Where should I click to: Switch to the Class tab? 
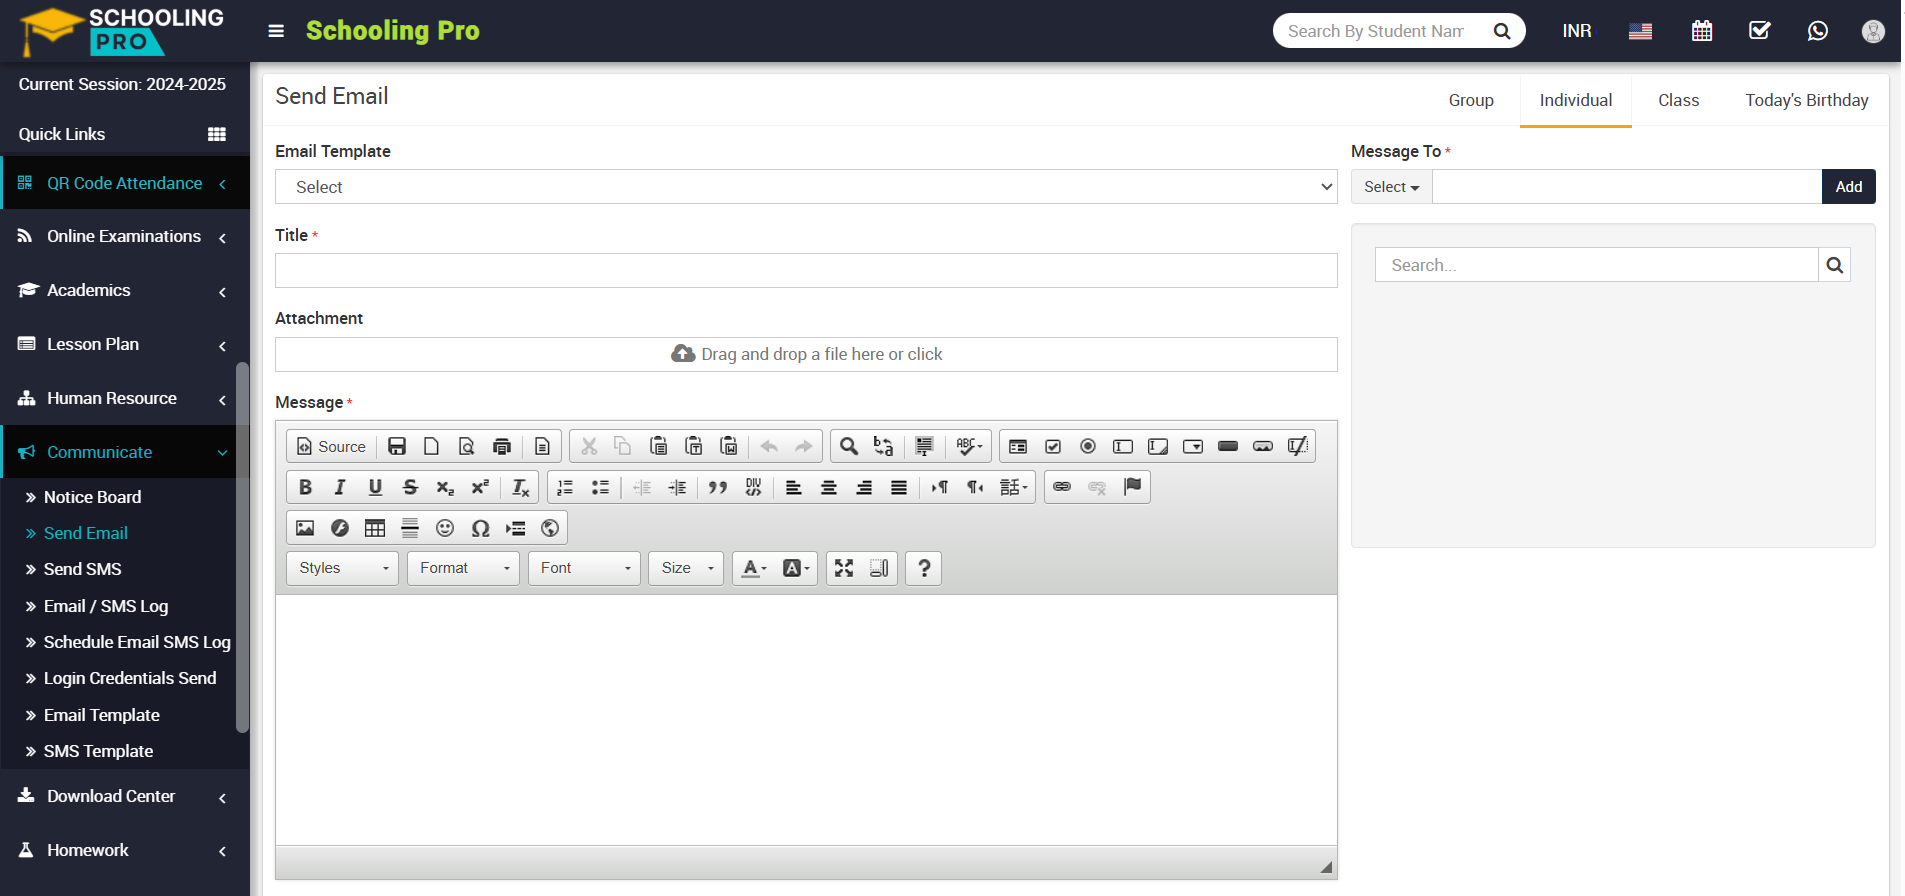(1678, 100)
